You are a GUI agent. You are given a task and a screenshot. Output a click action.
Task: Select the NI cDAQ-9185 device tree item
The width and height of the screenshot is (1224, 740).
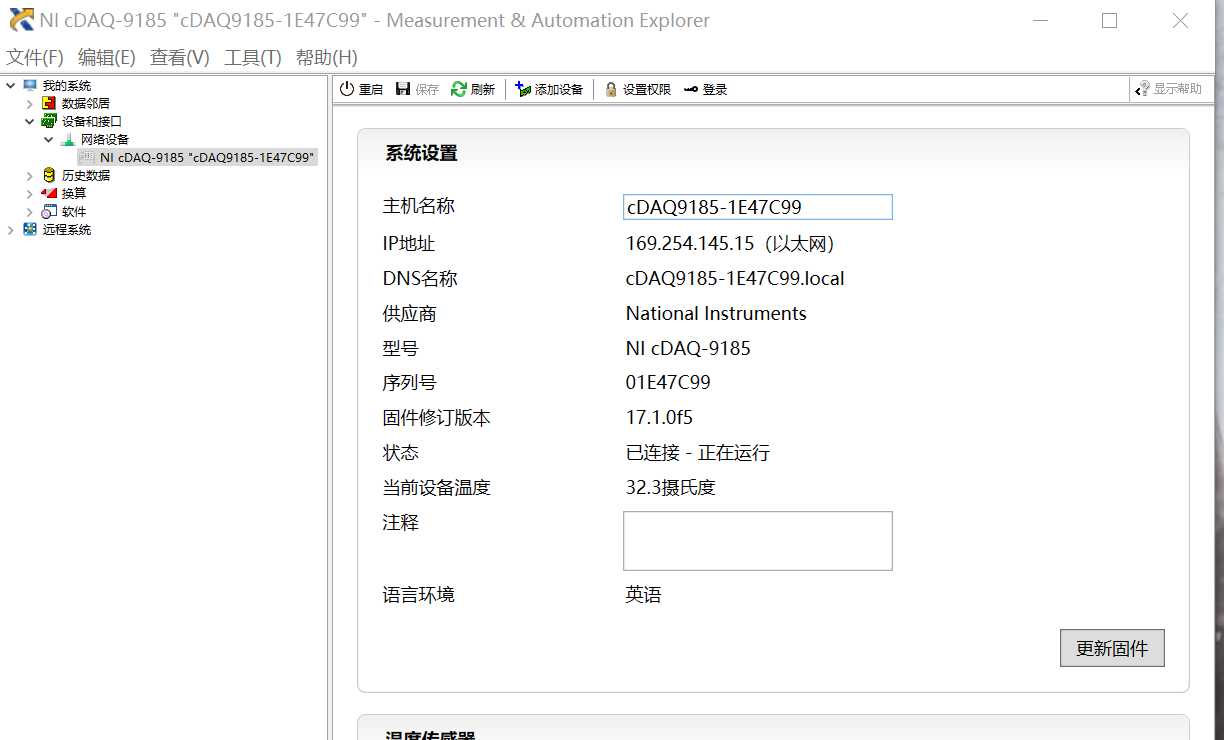click(x=198, y=157)
